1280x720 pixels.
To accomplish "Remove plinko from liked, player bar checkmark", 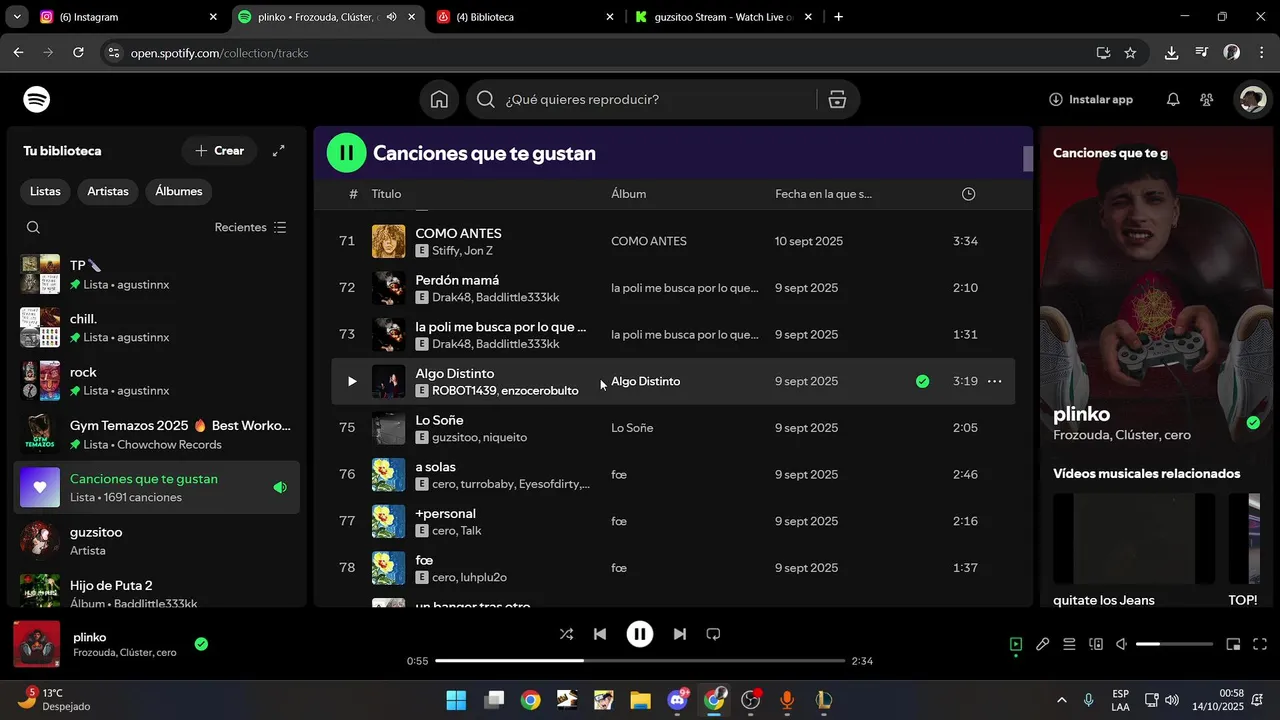I will point(201,644).
